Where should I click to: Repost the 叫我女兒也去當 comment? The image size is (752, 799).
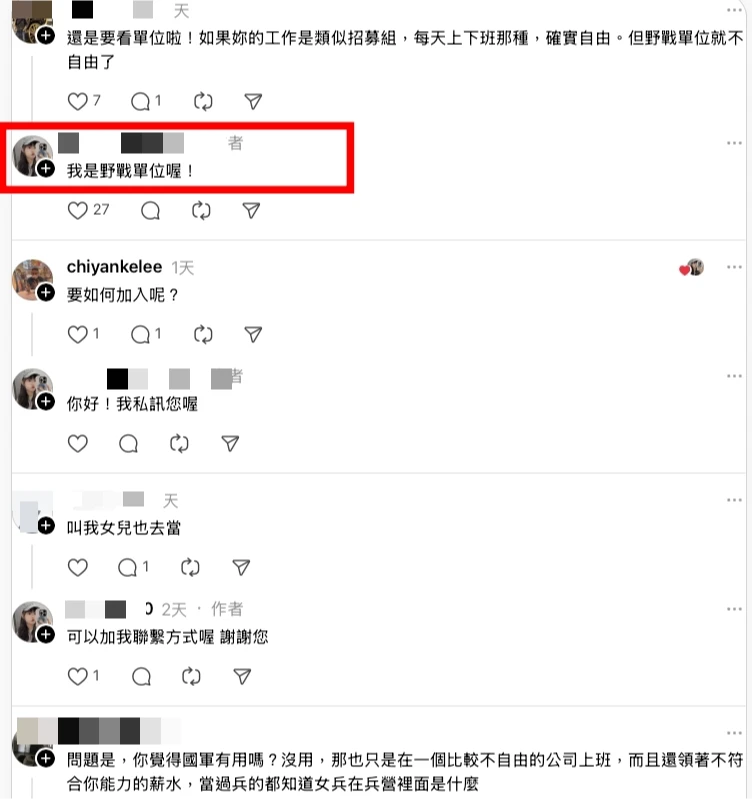point(190,567)
